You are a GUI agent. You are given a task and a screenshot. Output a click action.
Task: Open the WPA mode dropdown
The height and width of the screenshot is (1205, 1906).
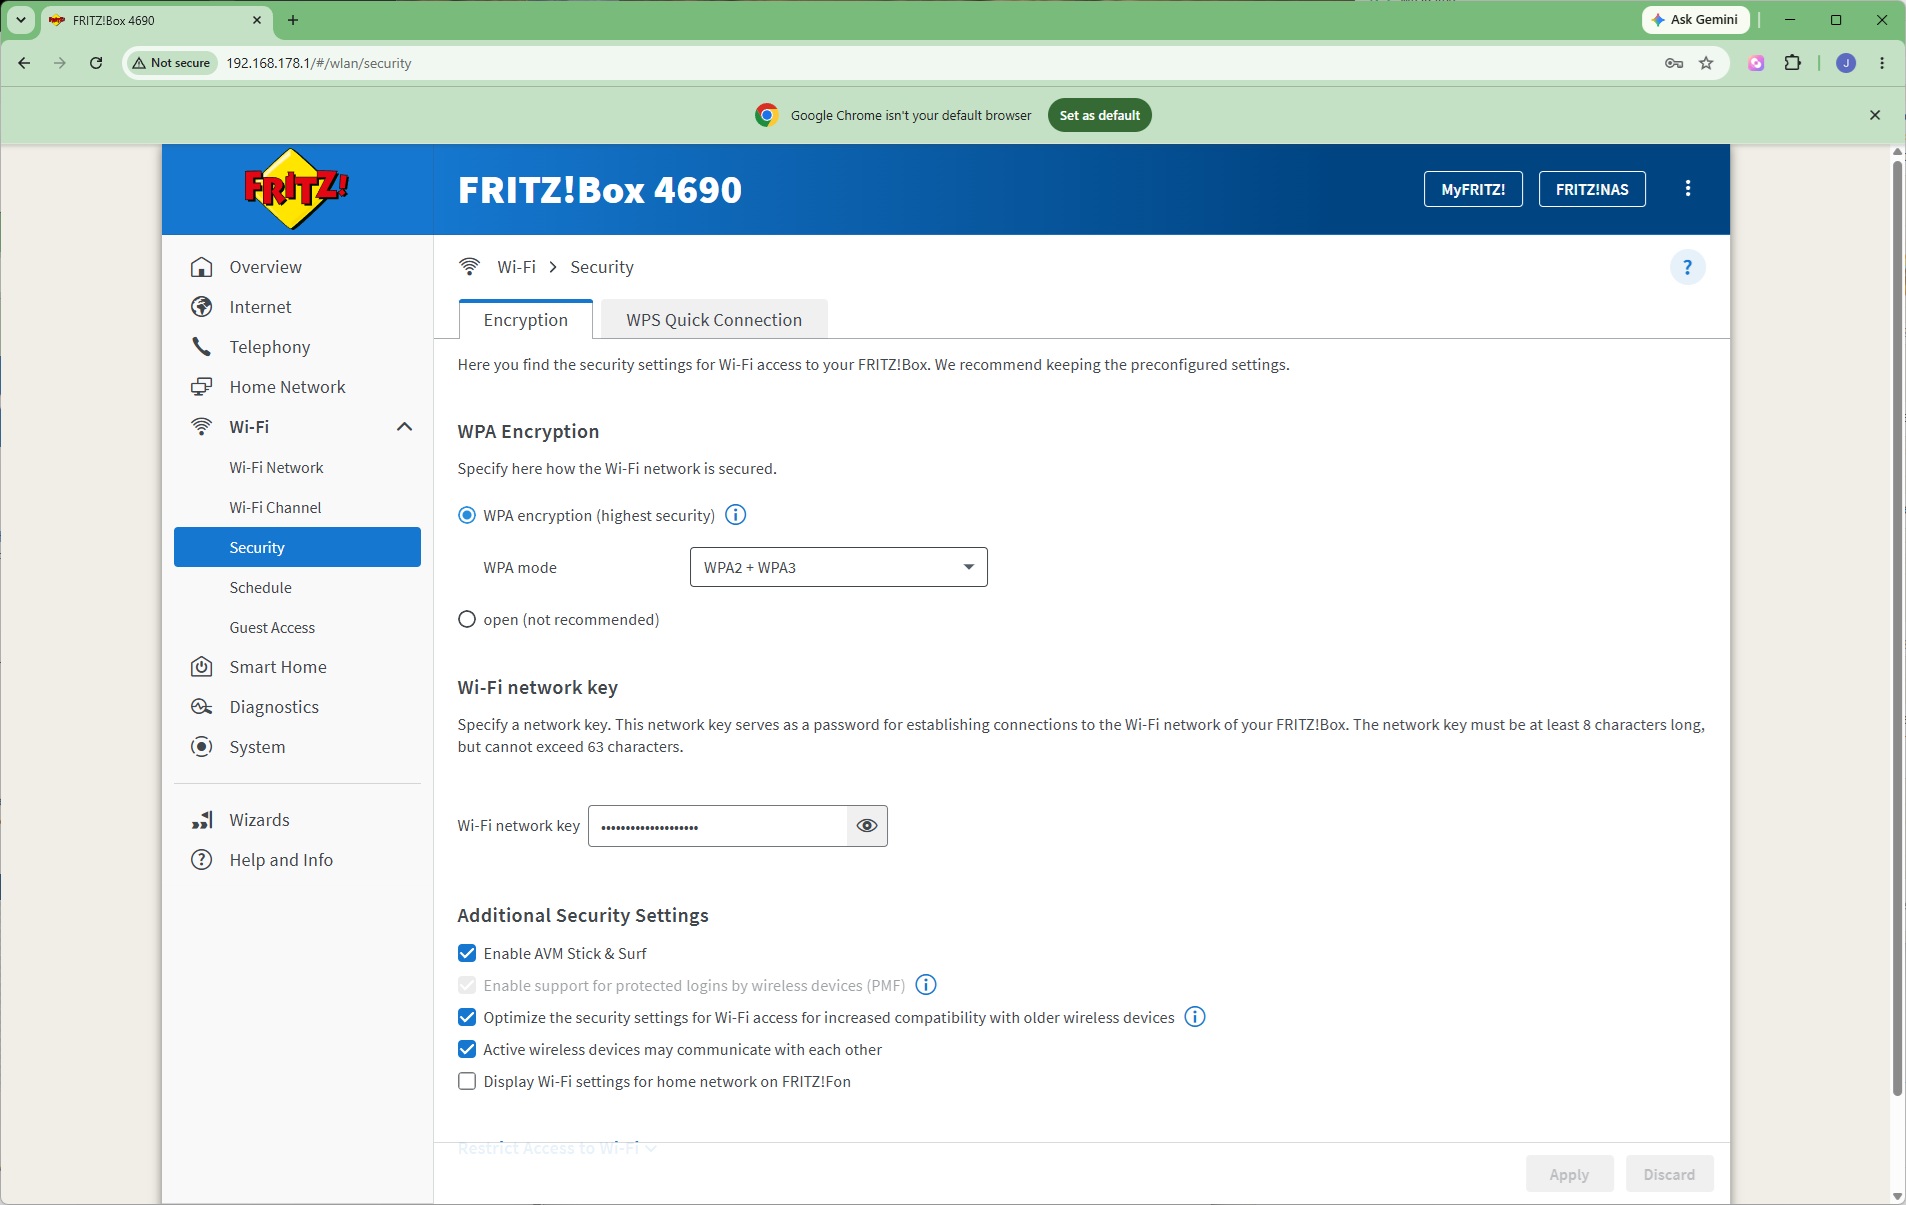(838, 567)
